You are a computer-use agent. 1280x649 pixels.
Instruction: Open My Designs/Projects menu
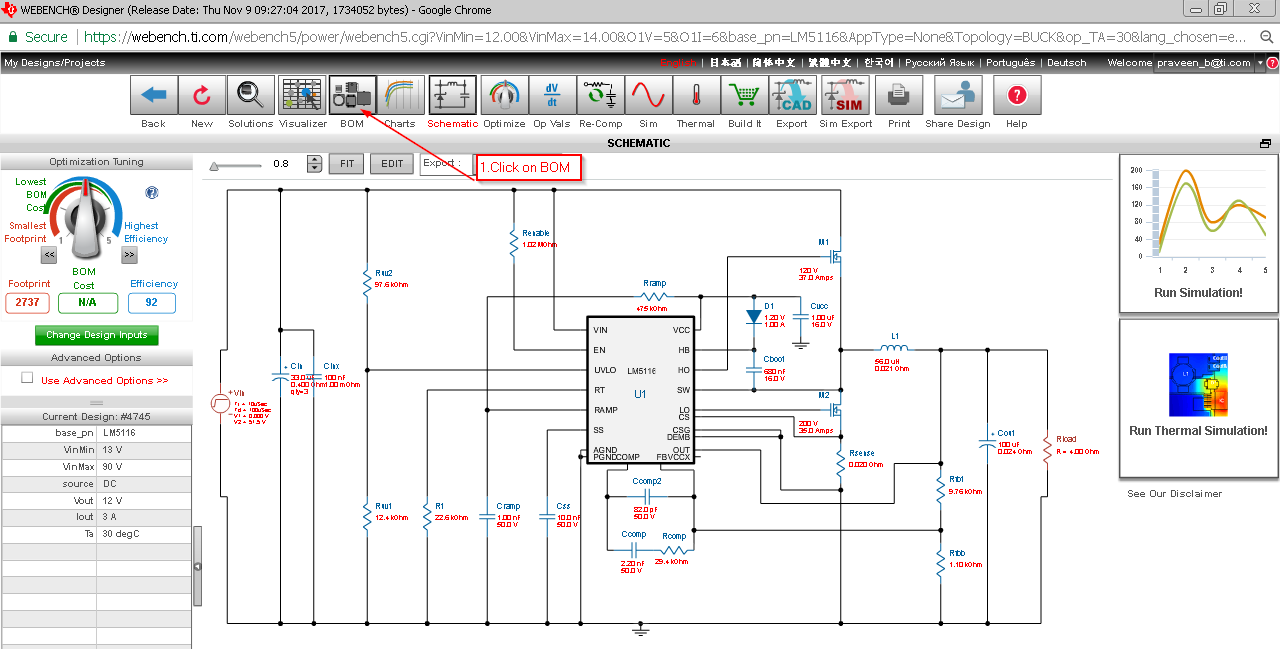(54, 63)
